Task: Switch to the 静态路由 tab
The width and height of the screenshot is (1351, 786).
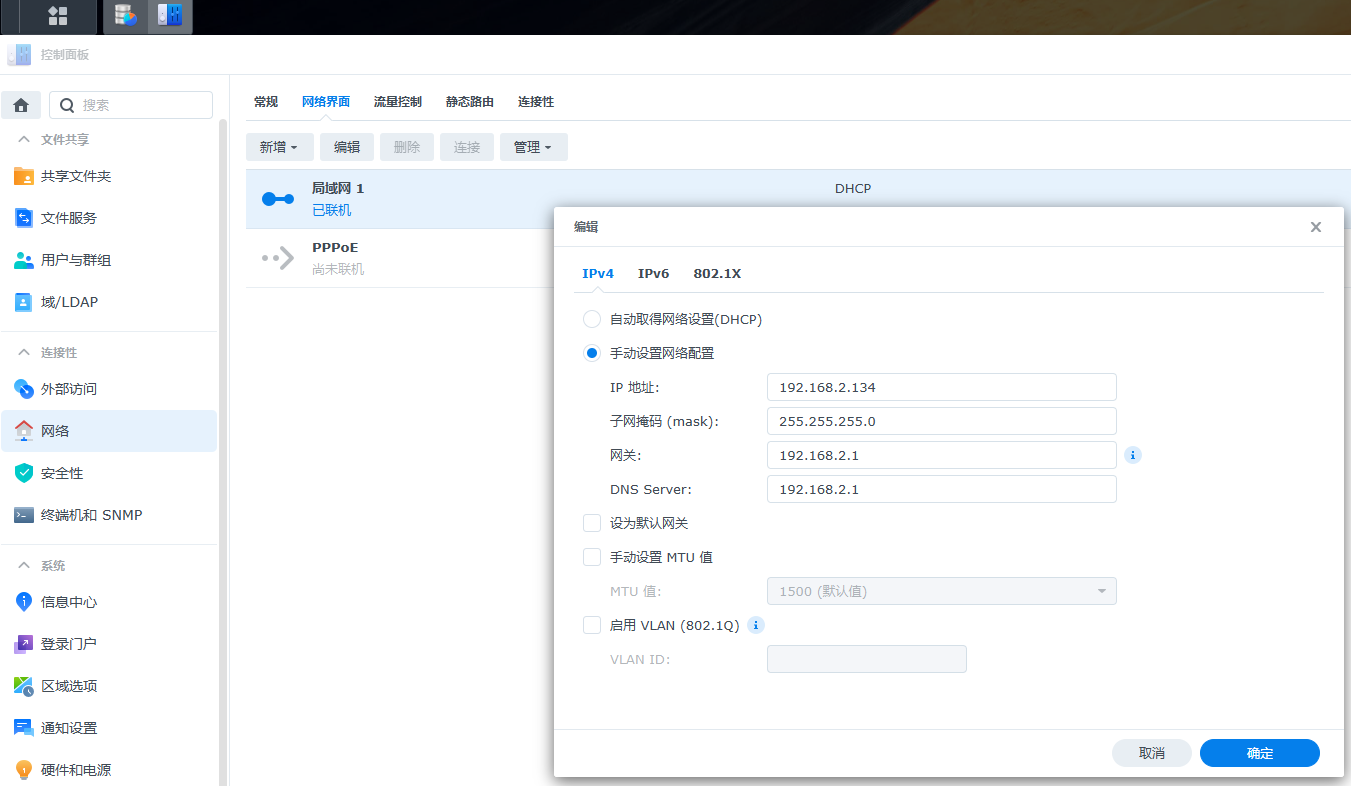Action: (x=470, y=102)
